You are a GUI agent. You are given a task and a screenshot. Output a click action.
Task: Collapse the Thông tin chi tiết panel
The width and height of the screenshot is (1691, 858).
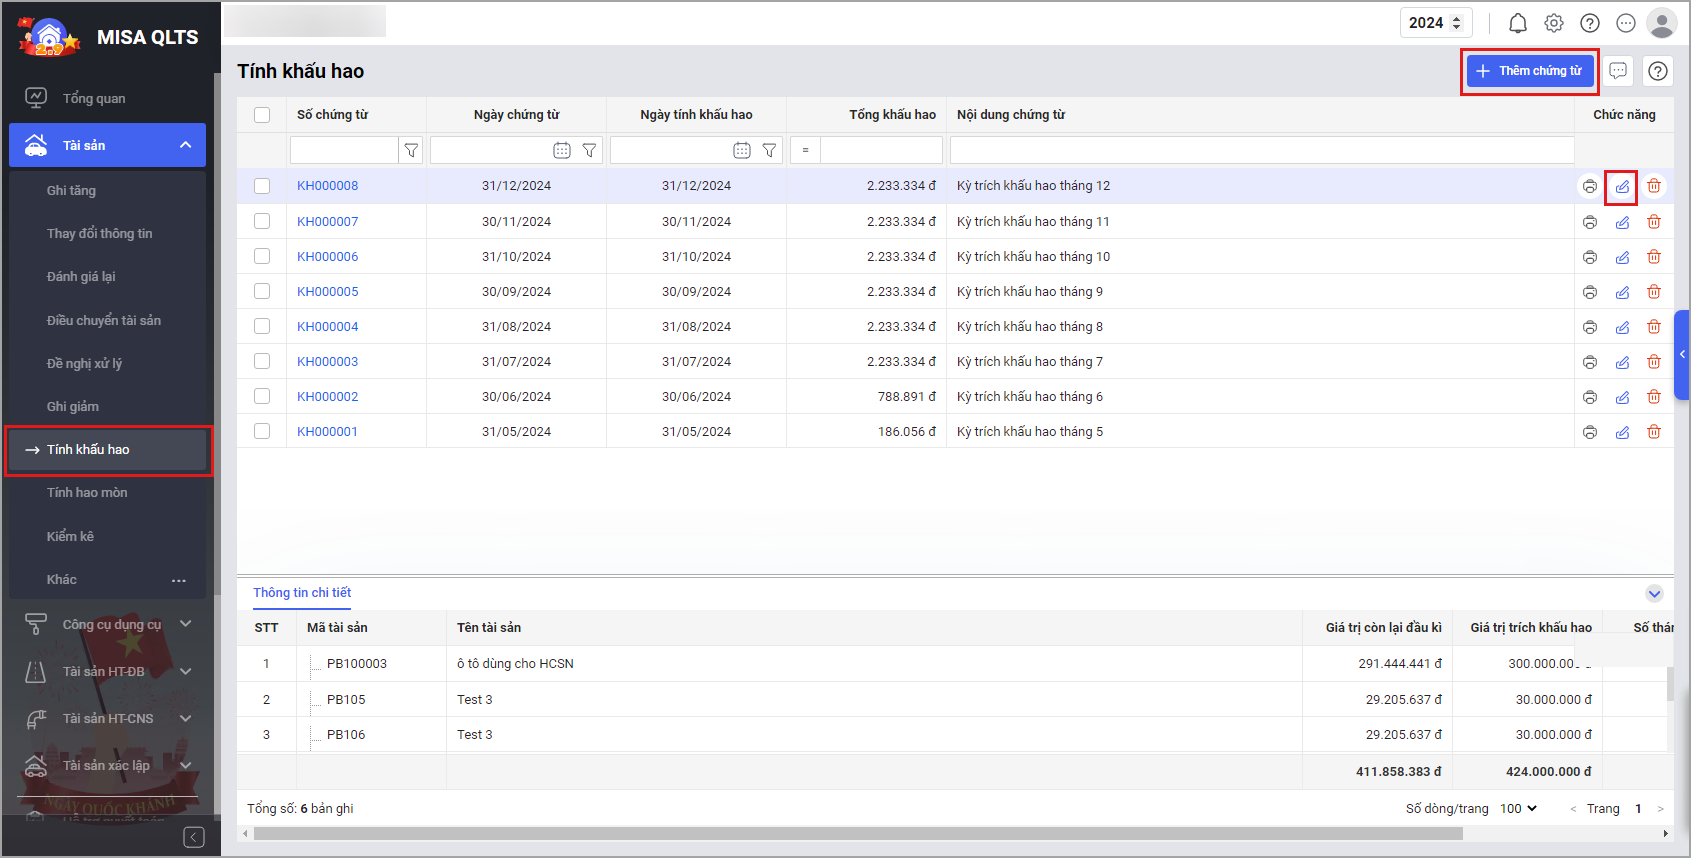point(1654,593)
